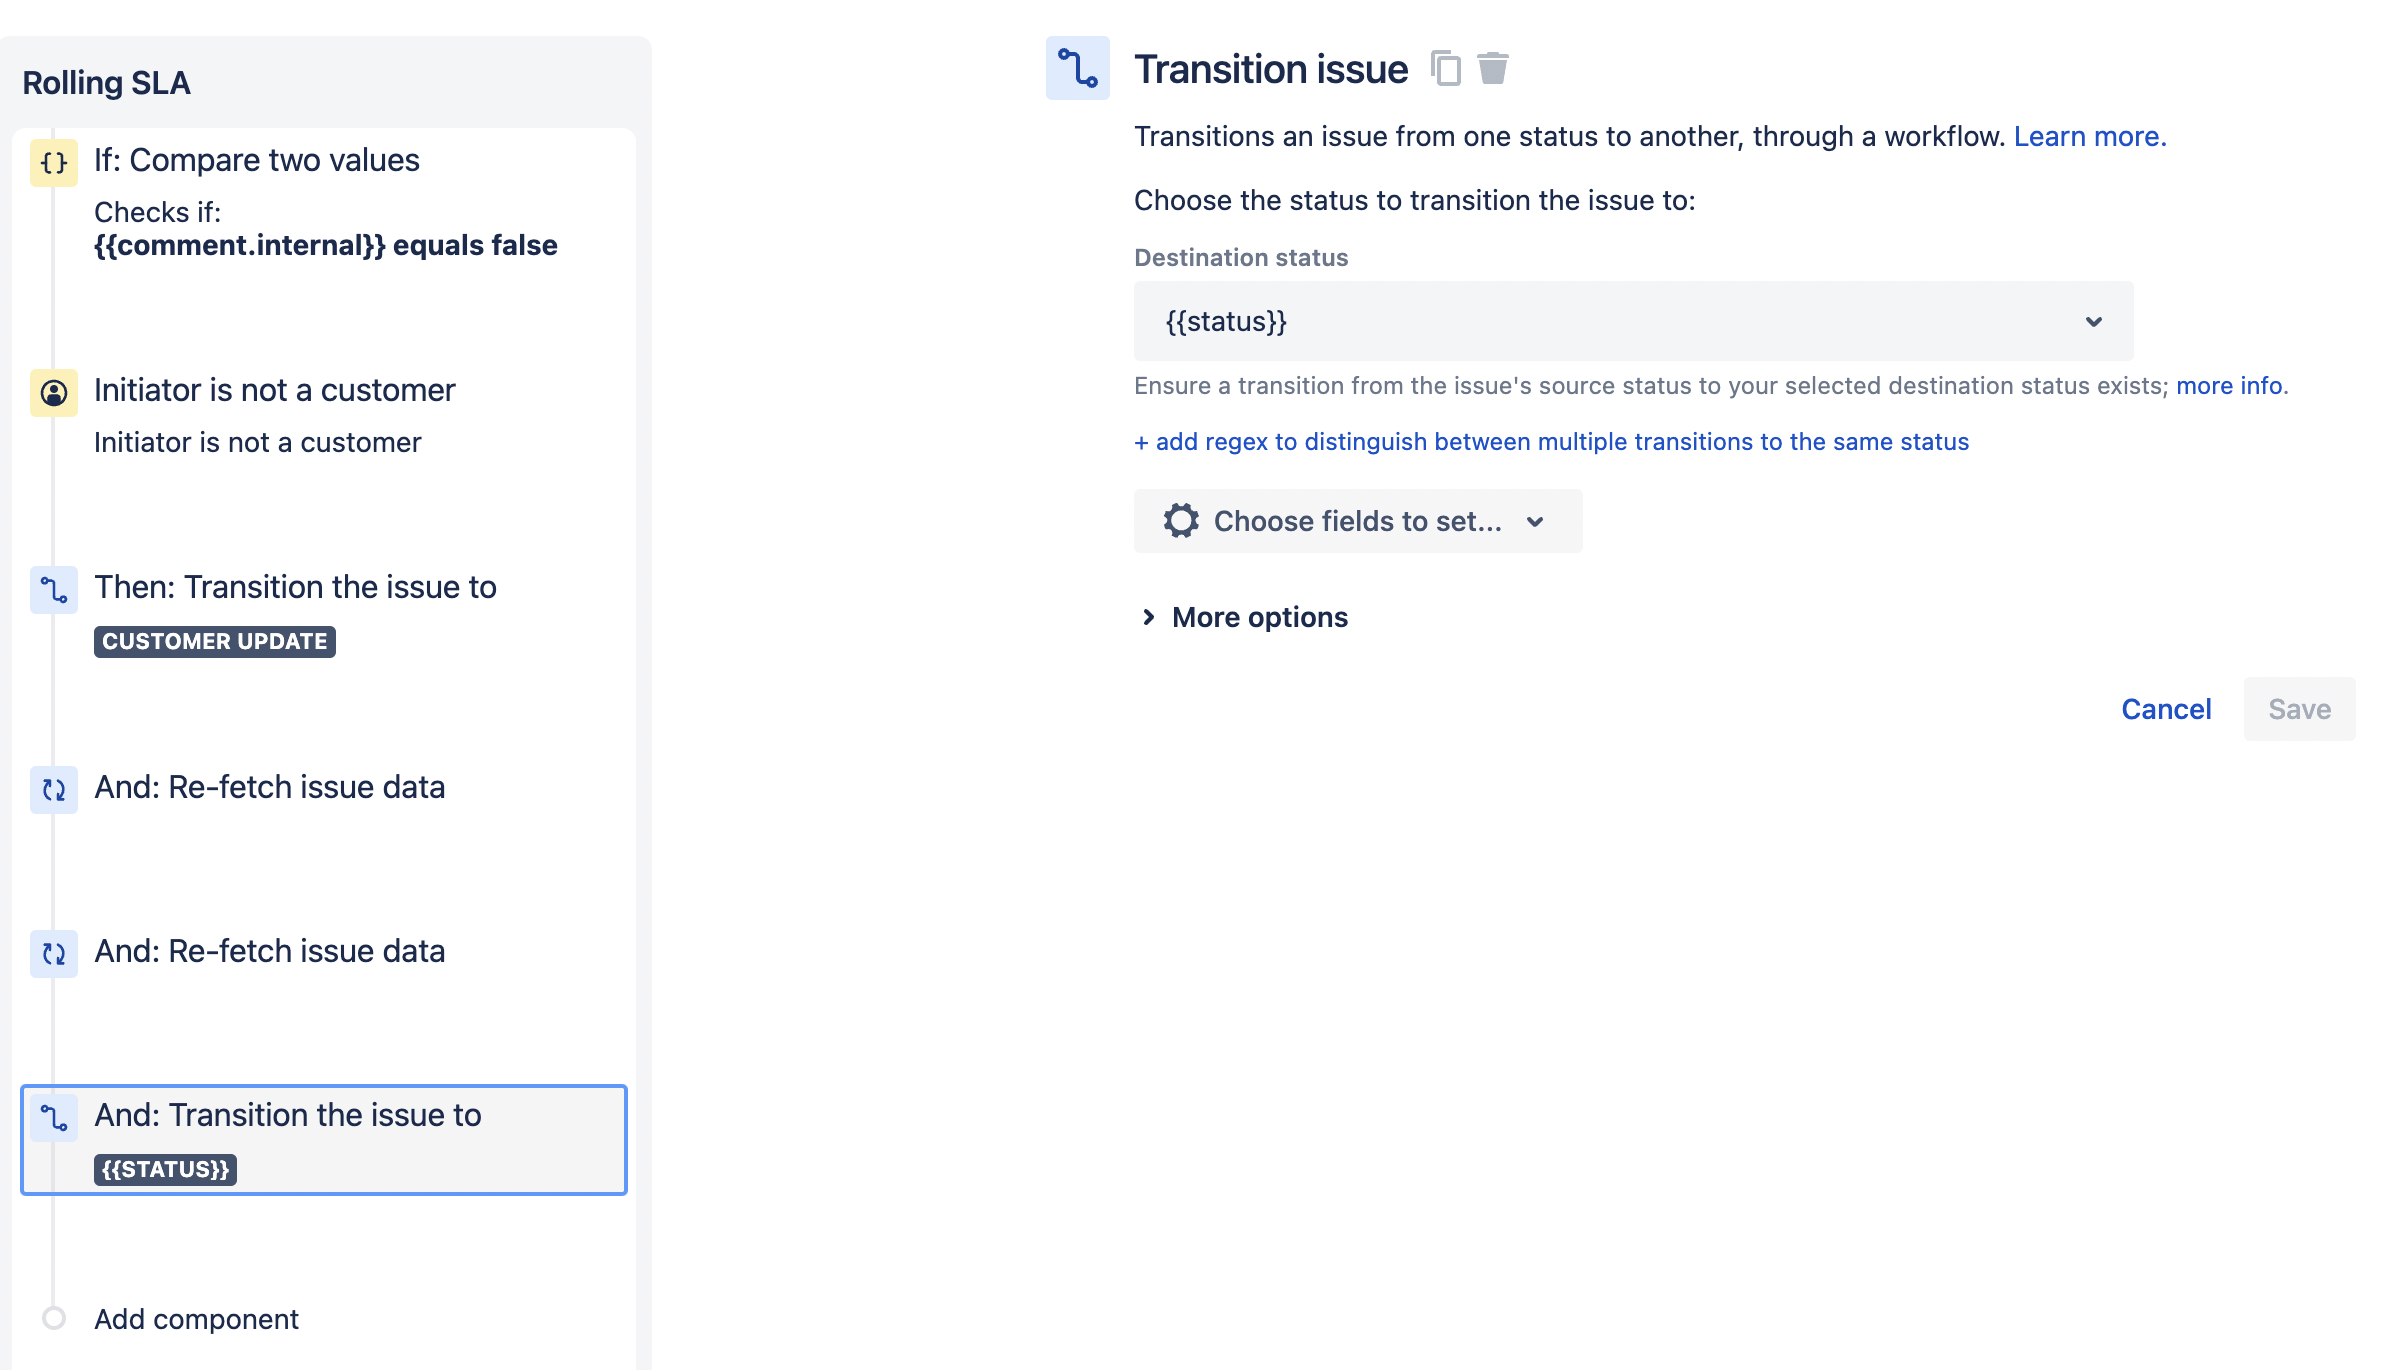Click the user icon for Initiator condition

click(x=54, y=392)
